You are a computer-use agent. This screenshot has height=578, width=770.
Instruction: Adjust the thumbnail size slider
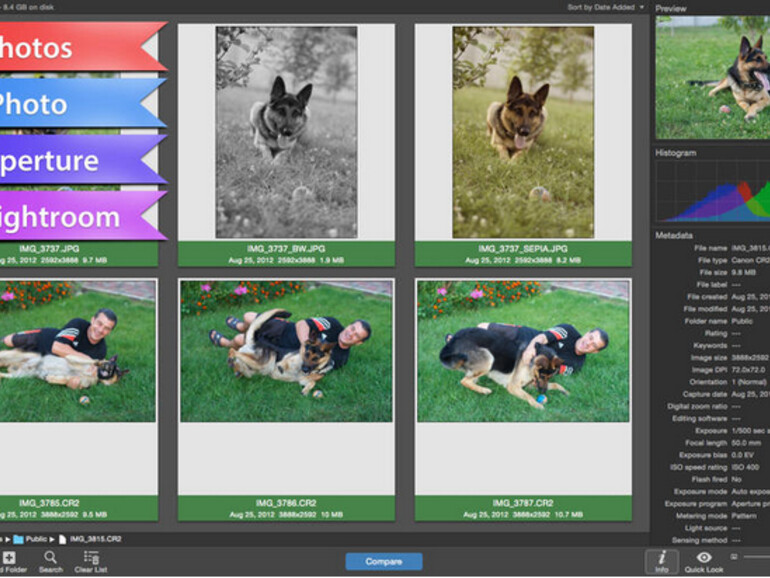click(x=756, y=557)
